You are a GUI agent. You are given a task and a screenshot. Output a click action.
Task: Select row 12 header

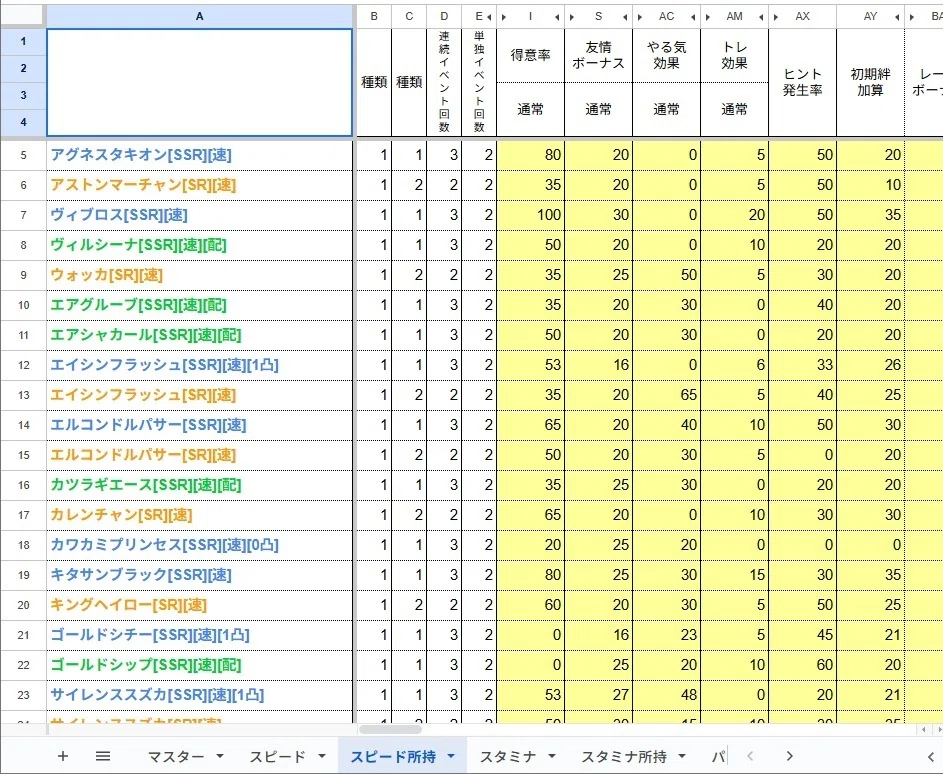click(x=23, y=365)
